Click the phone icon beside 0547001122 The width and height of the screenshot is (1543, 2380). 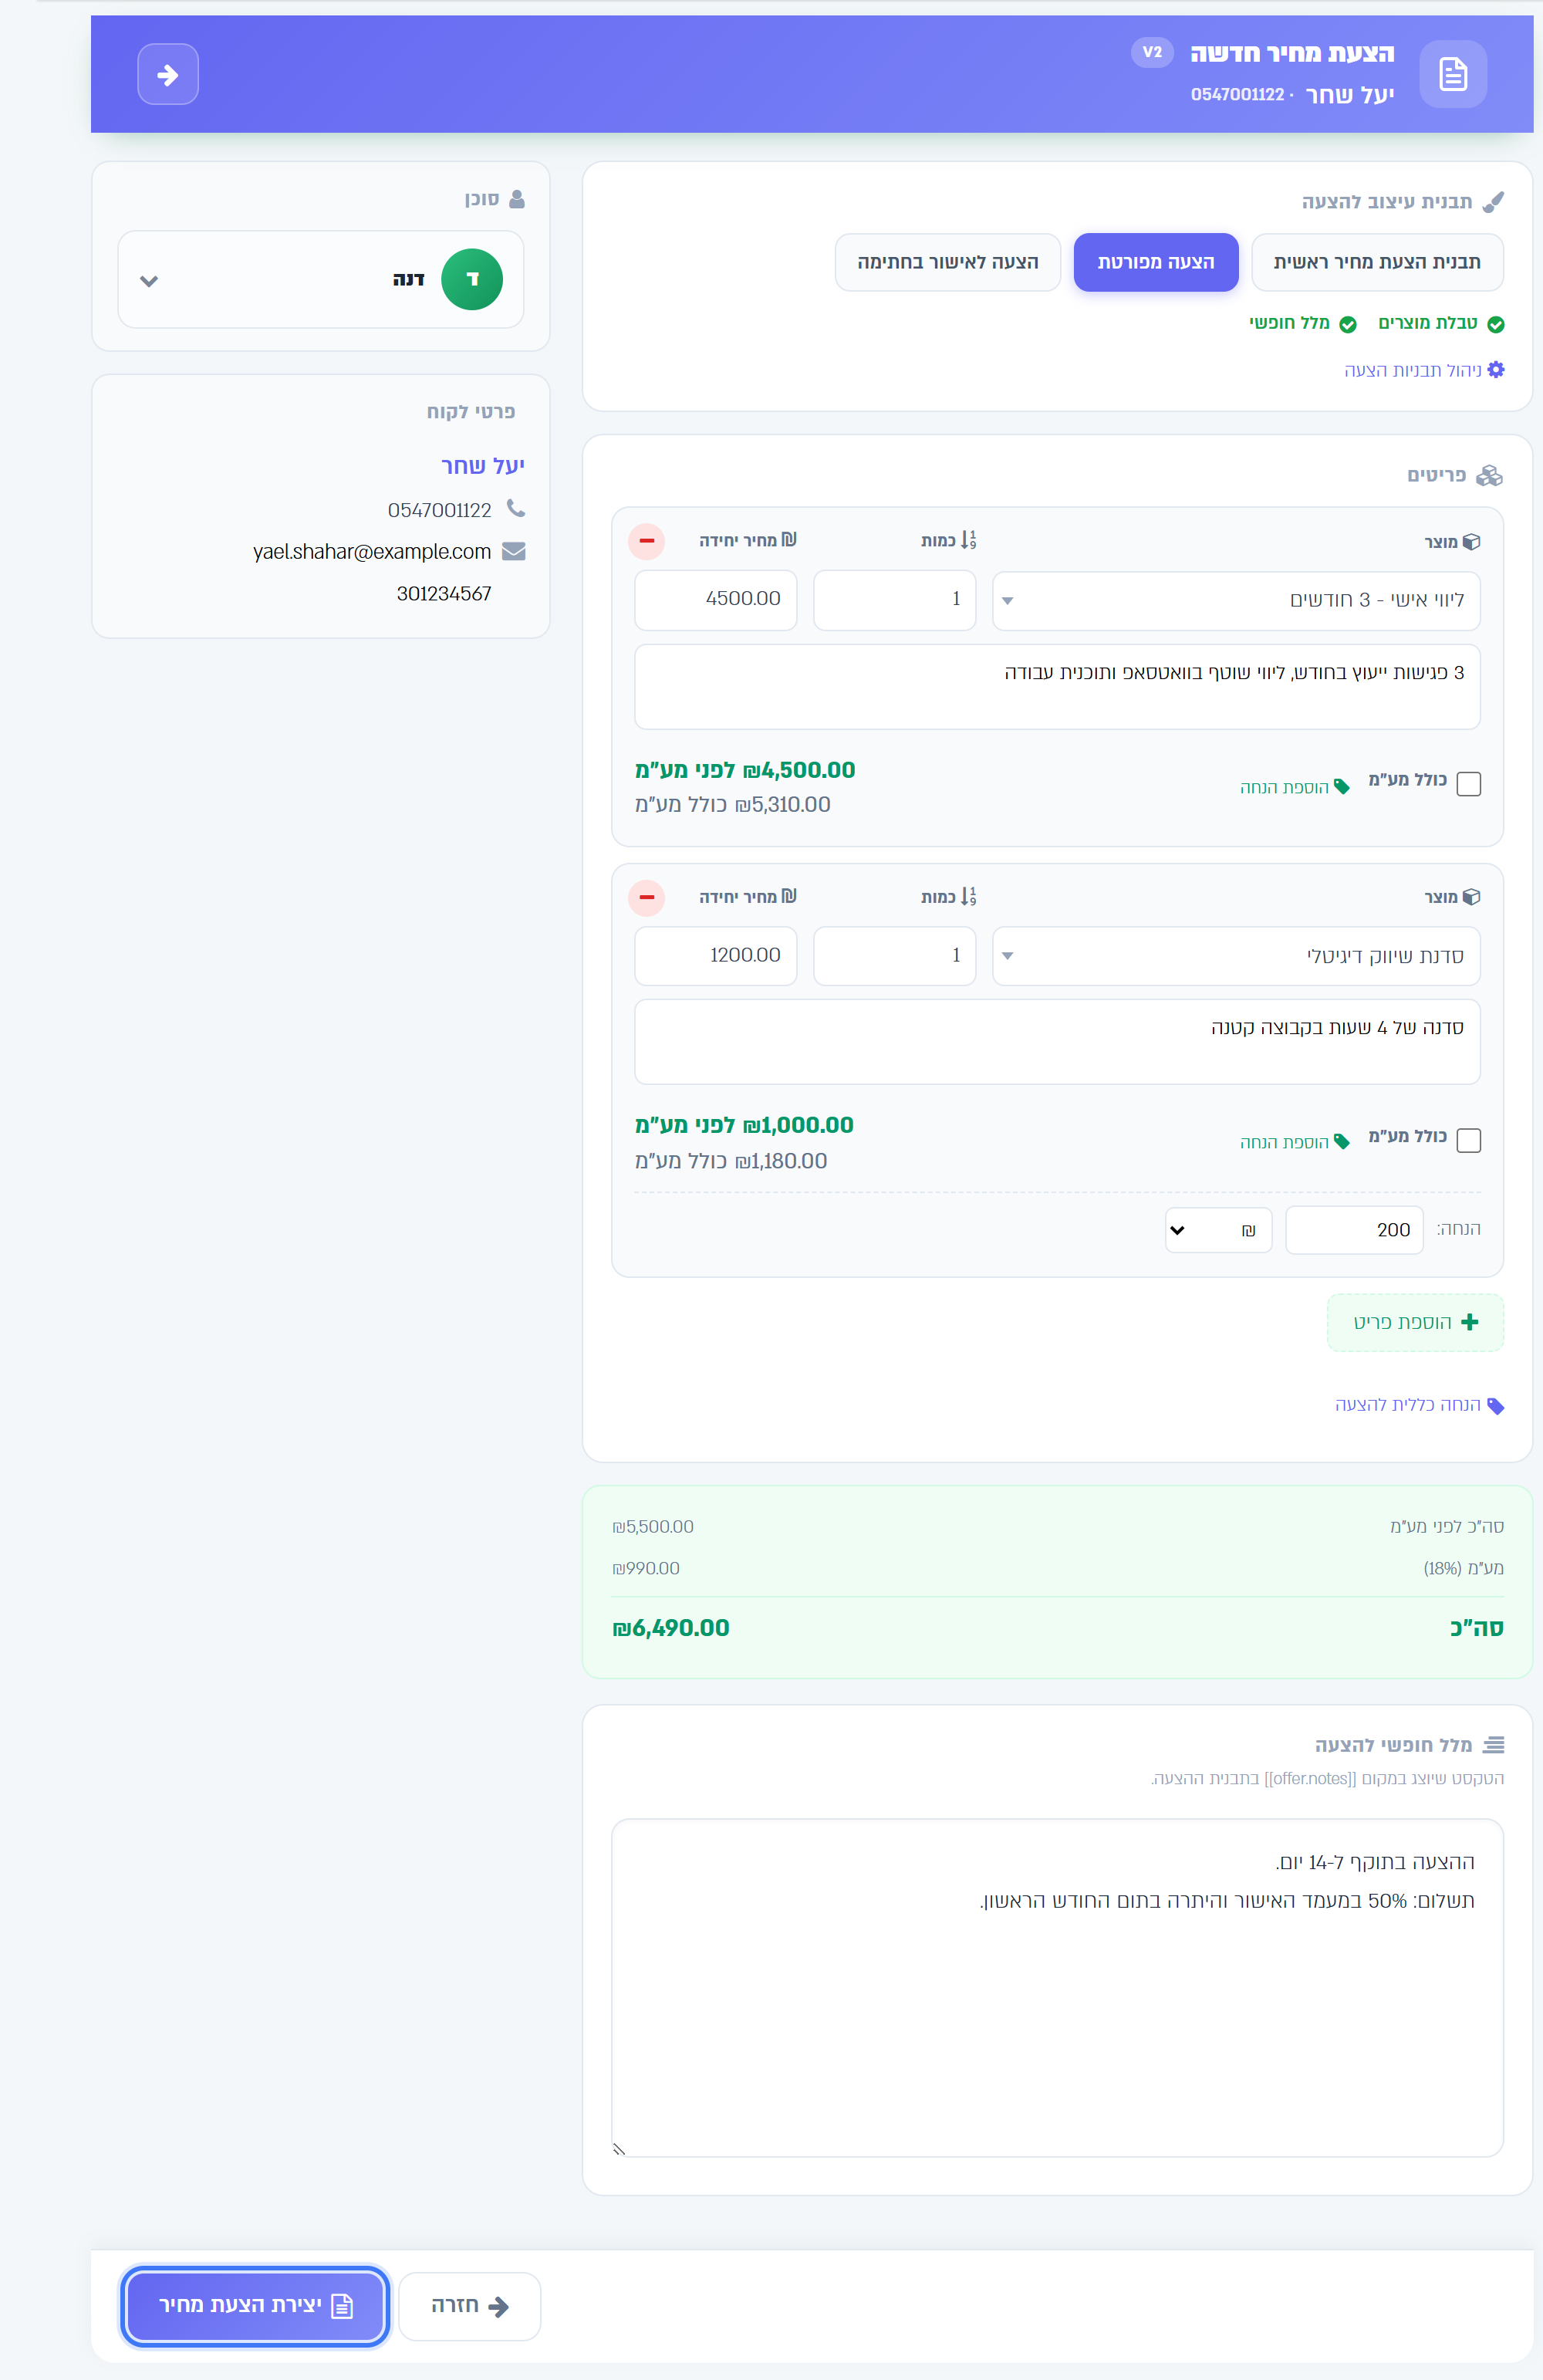[515, 509]
